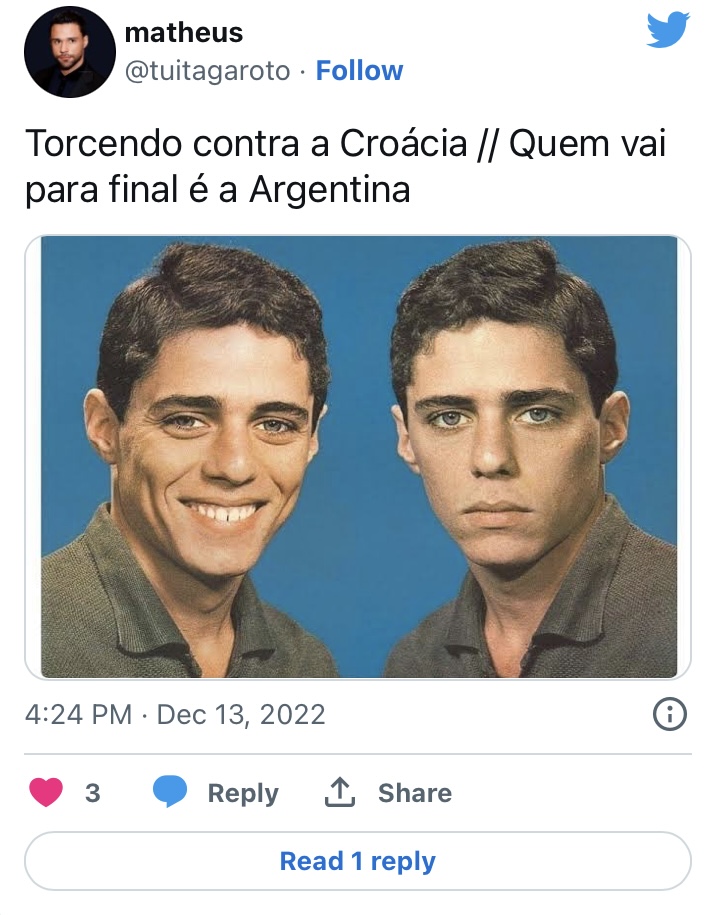Viewport: 714px width, 915px height.
Task: Click the like count showing 3
Action: point(93,793)
